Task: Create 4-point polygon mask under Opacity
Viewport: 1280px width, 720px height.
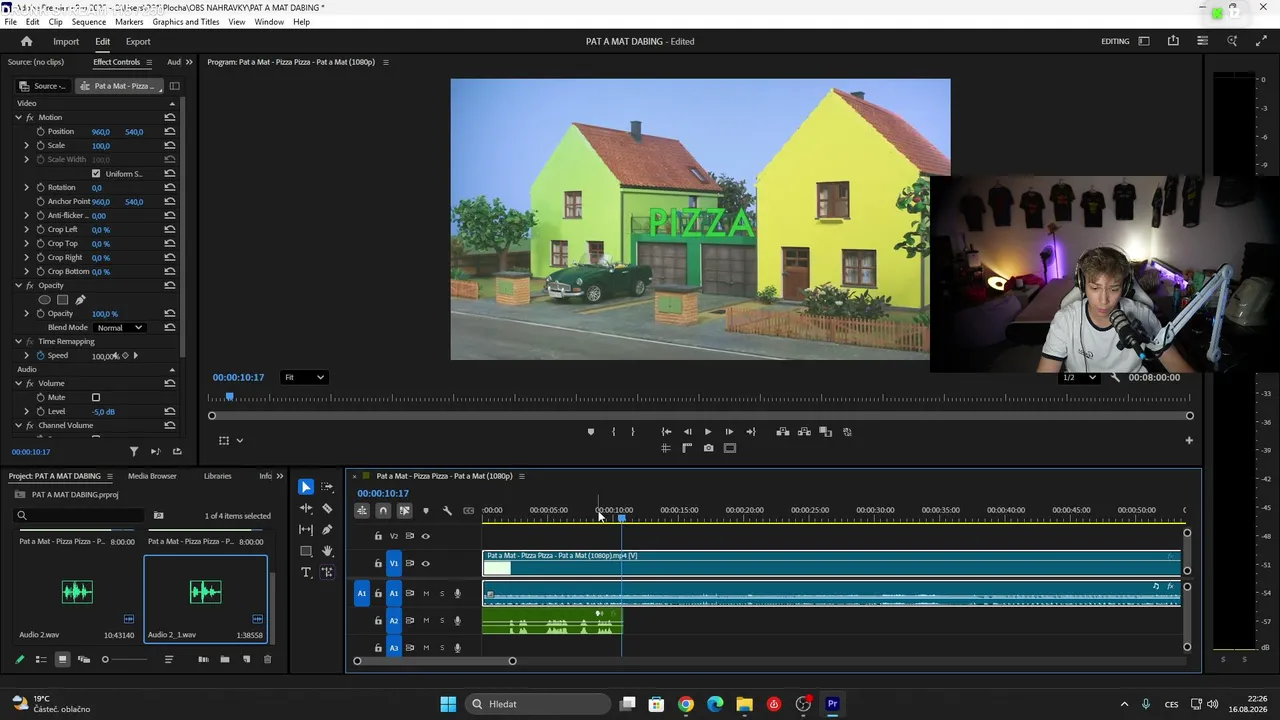Action: (x=62, y=300)
